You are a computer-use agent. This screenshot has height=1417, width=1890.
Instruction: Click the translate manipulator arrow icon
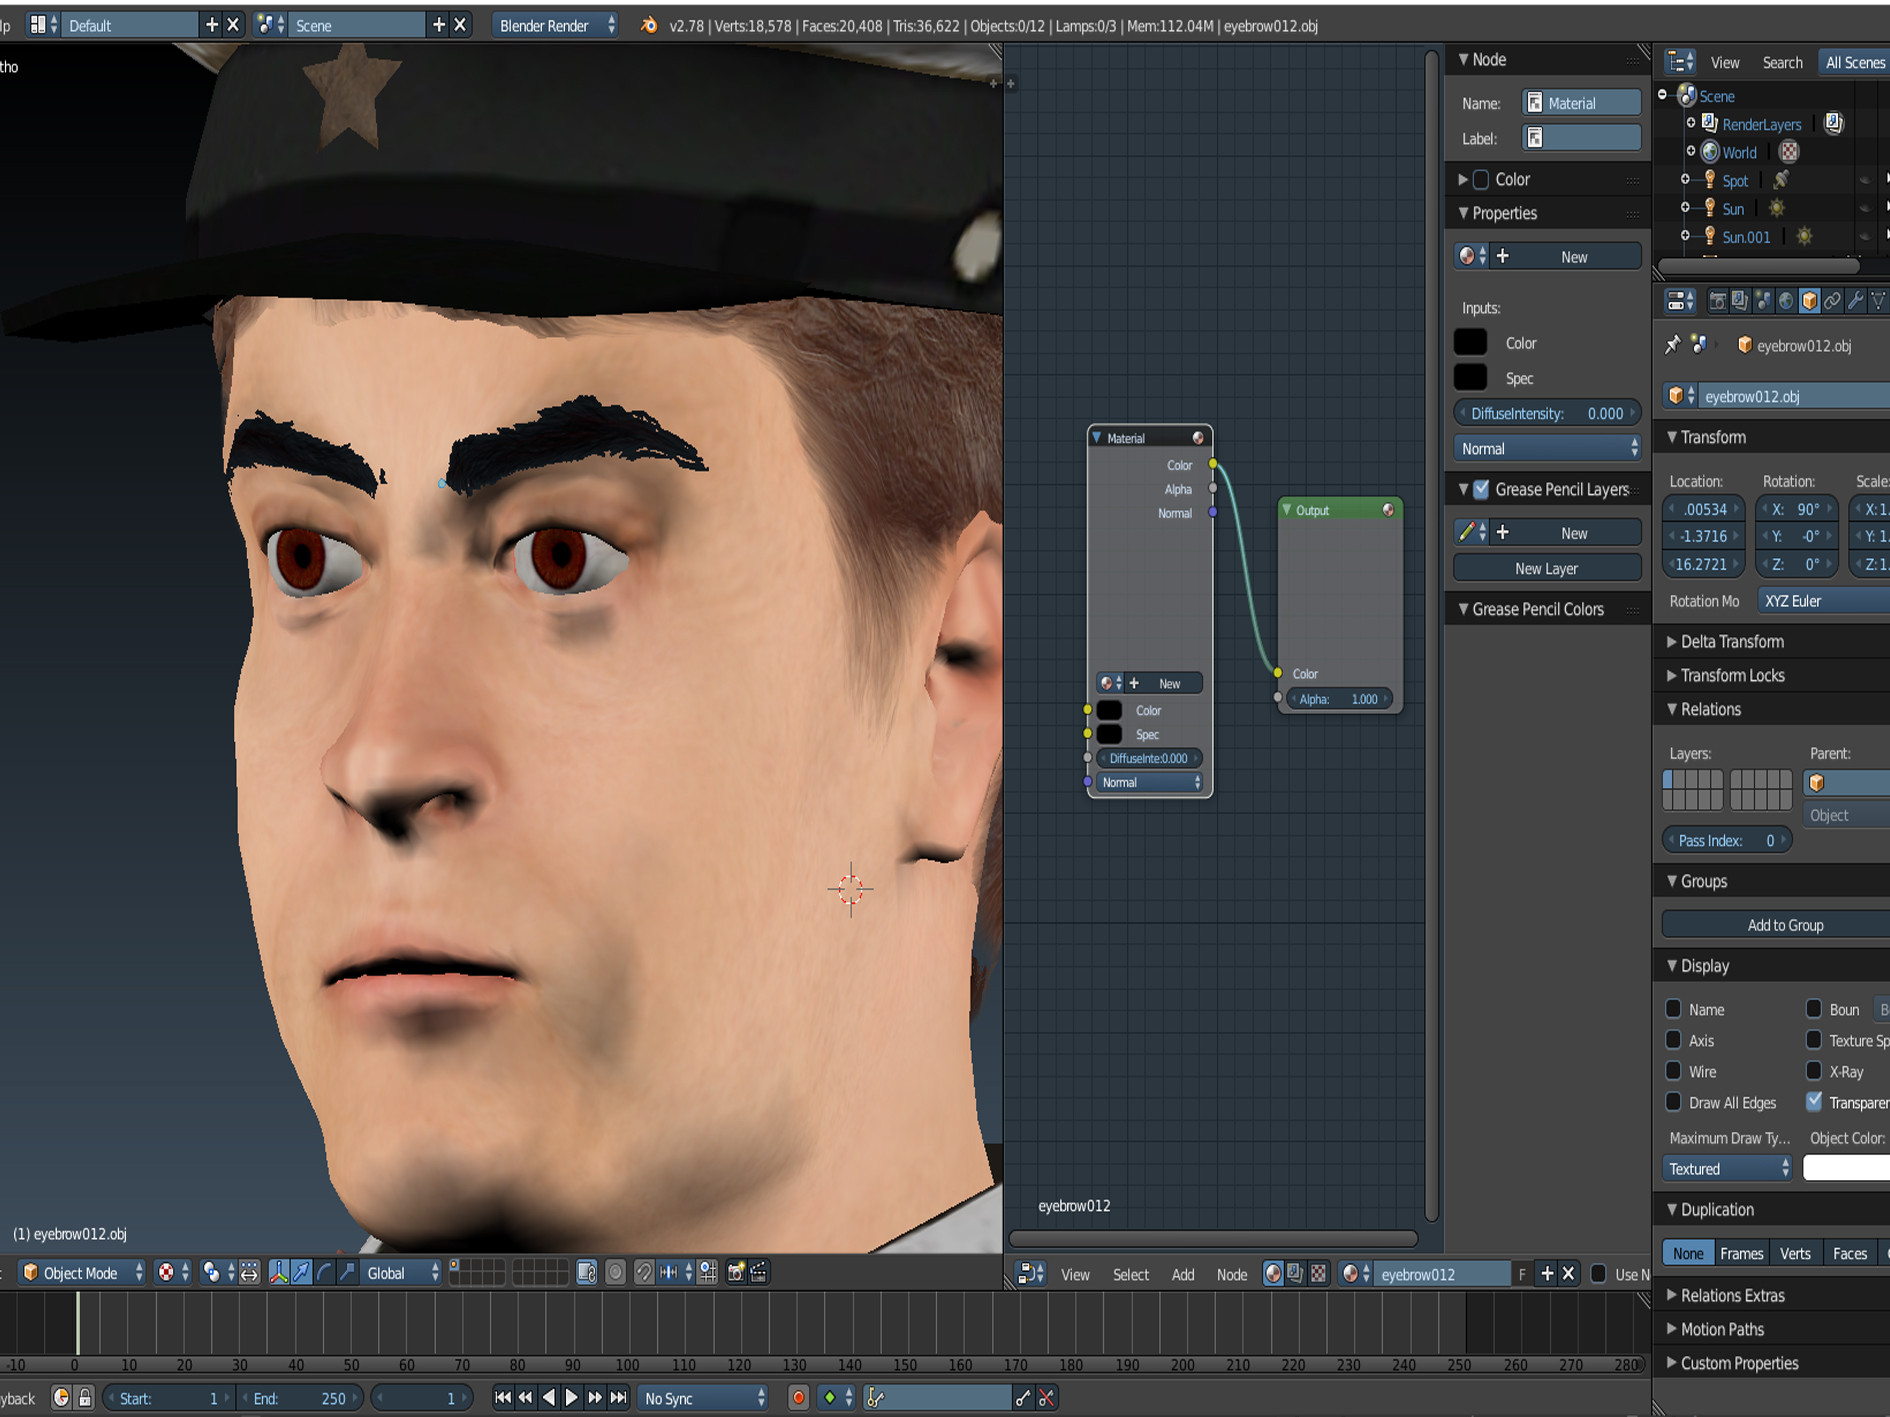[301, 1272]
